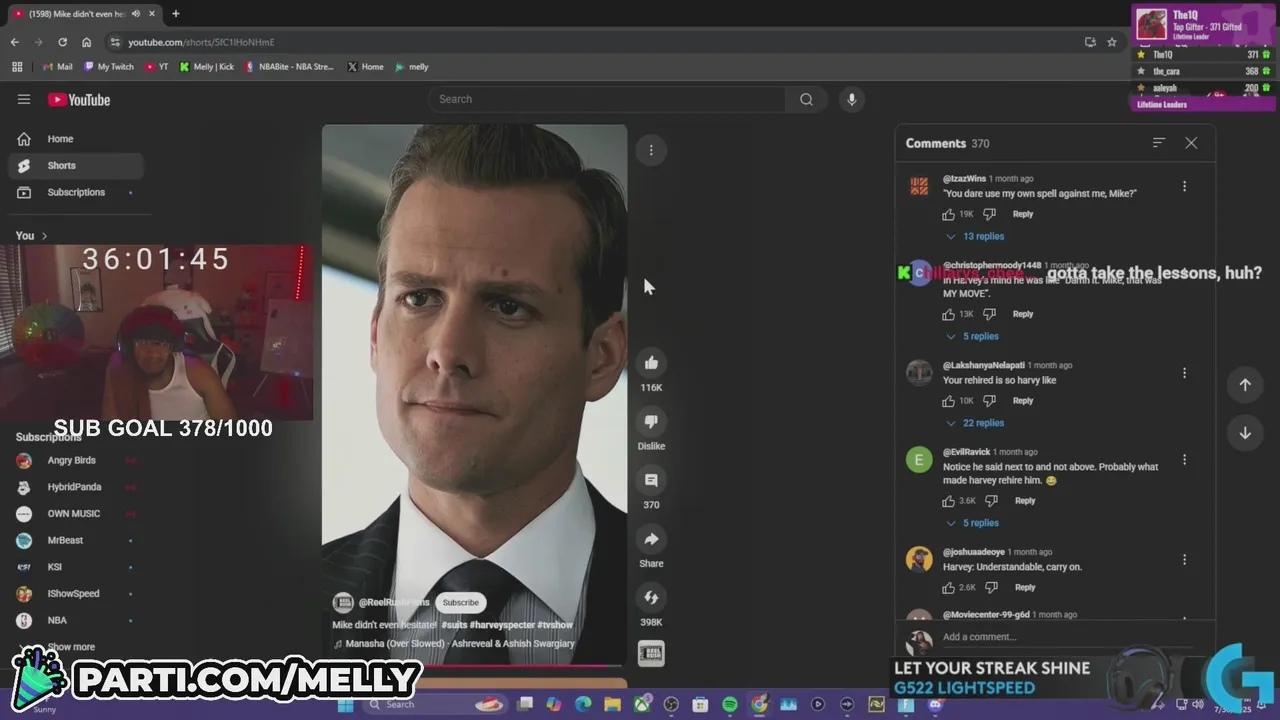Open the short's comments icon showing 370

click(651, 481)
